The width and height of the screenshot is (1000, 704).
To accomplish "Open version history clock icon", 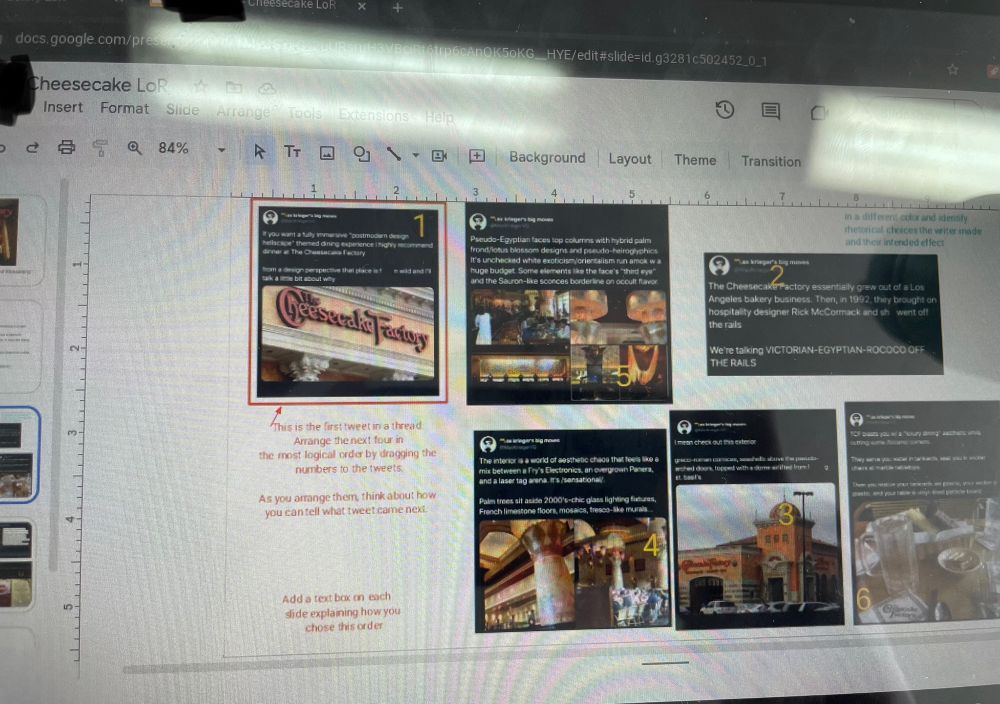I will click(724, 110).
